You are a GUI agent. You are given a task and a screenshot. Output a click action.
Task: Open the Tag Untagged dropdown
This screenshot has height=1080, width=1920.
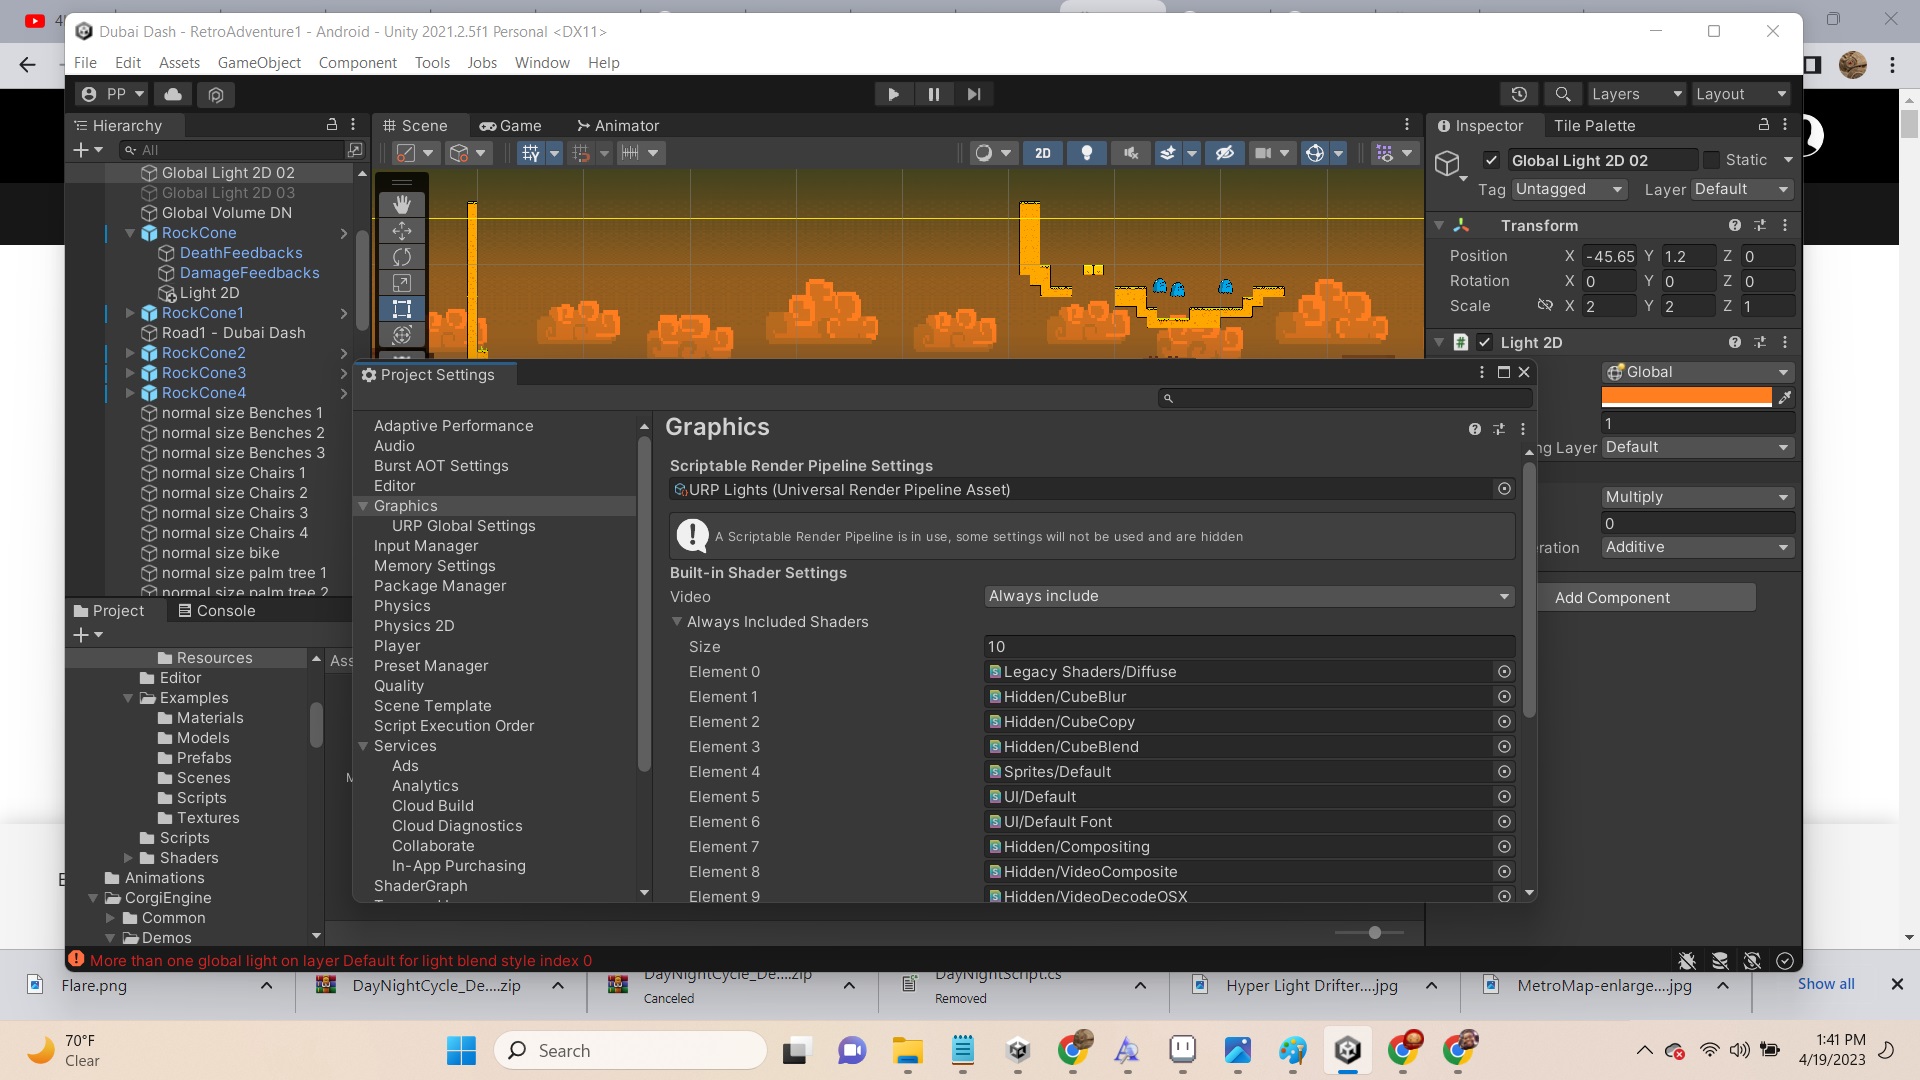click(1569, 189)
